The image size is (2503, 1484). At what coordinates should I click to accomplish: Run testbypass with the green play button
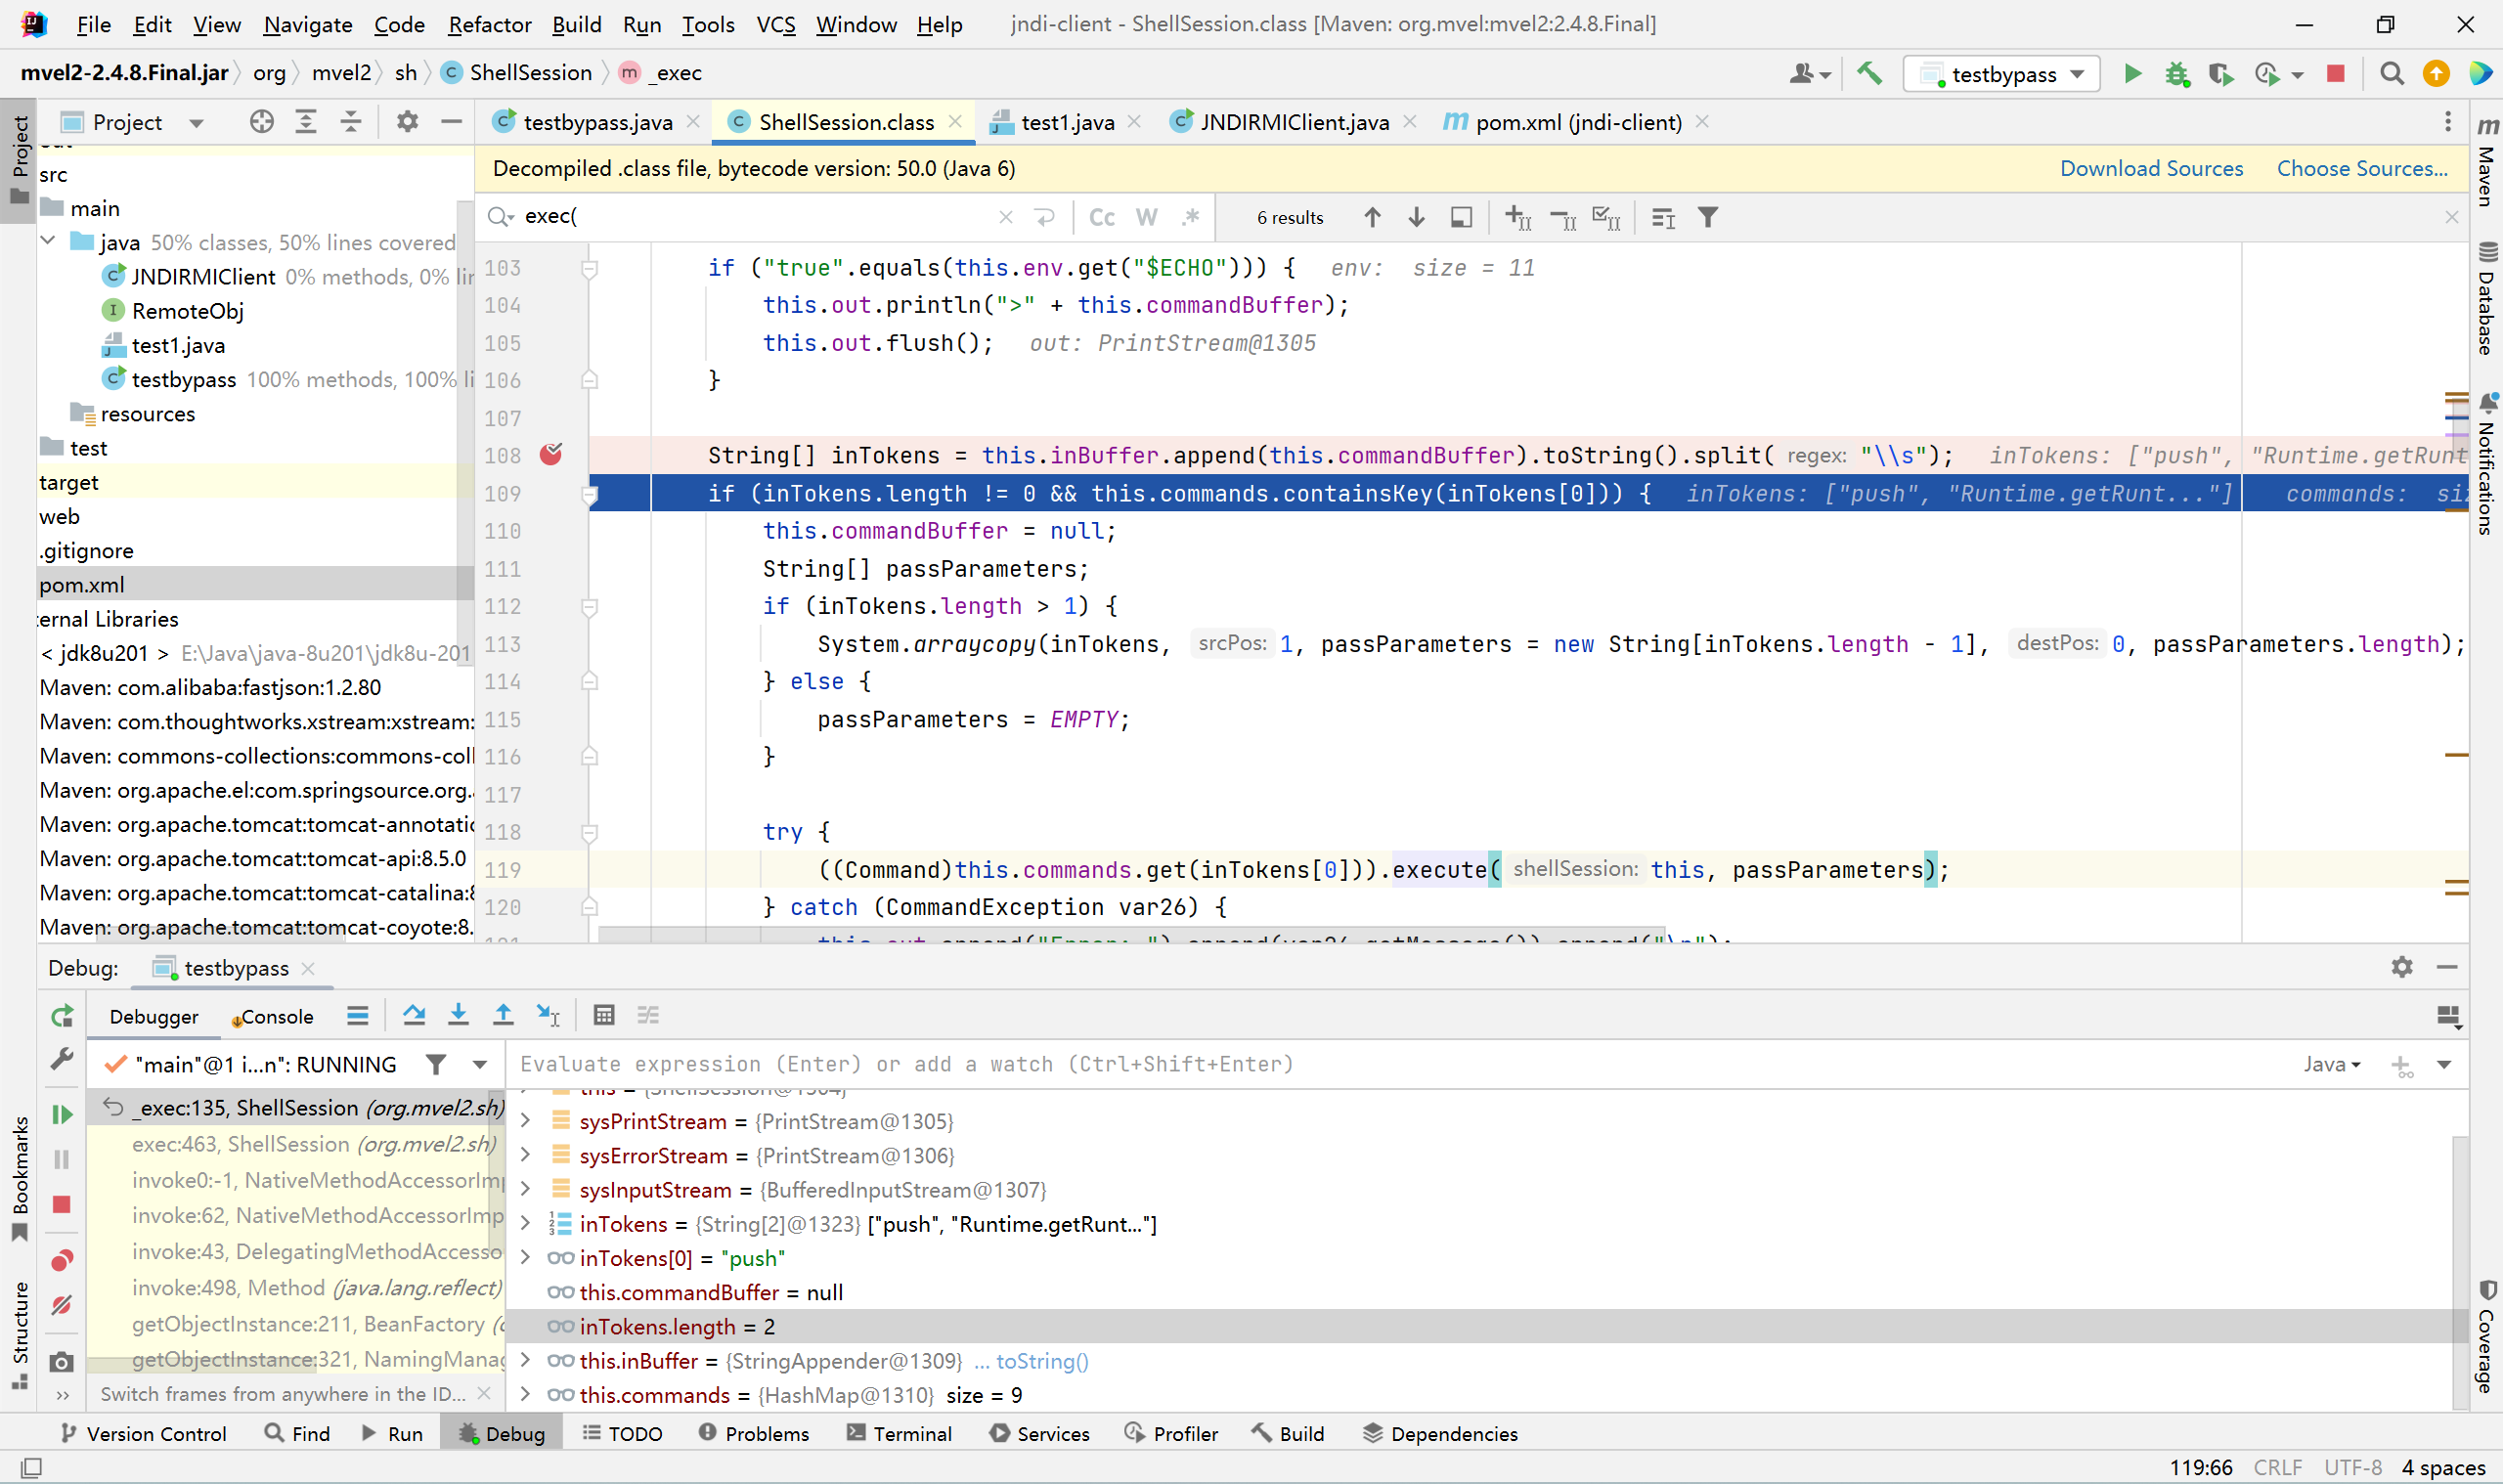[2132, 73]
